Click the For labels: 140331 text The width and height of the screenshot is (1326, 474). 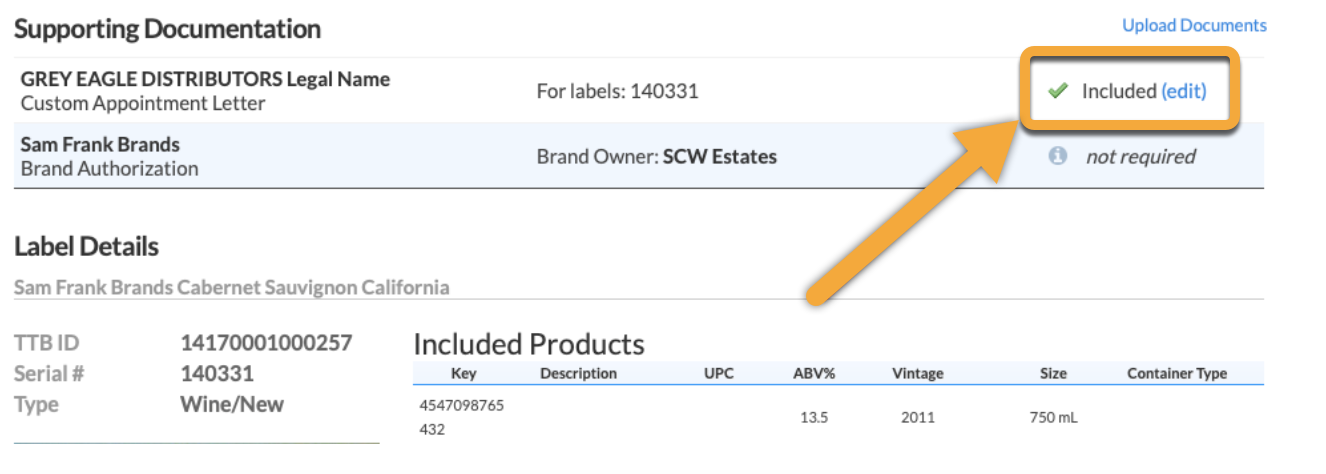617,91
